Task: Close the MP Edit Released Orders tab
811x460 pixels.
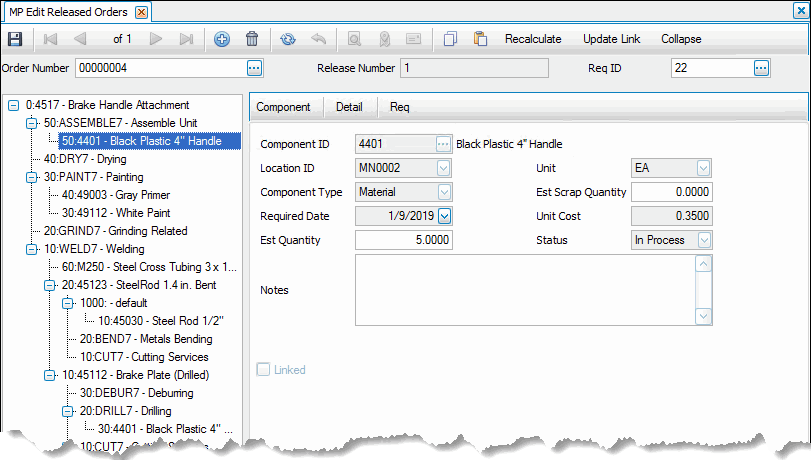Action: point(141,12)
